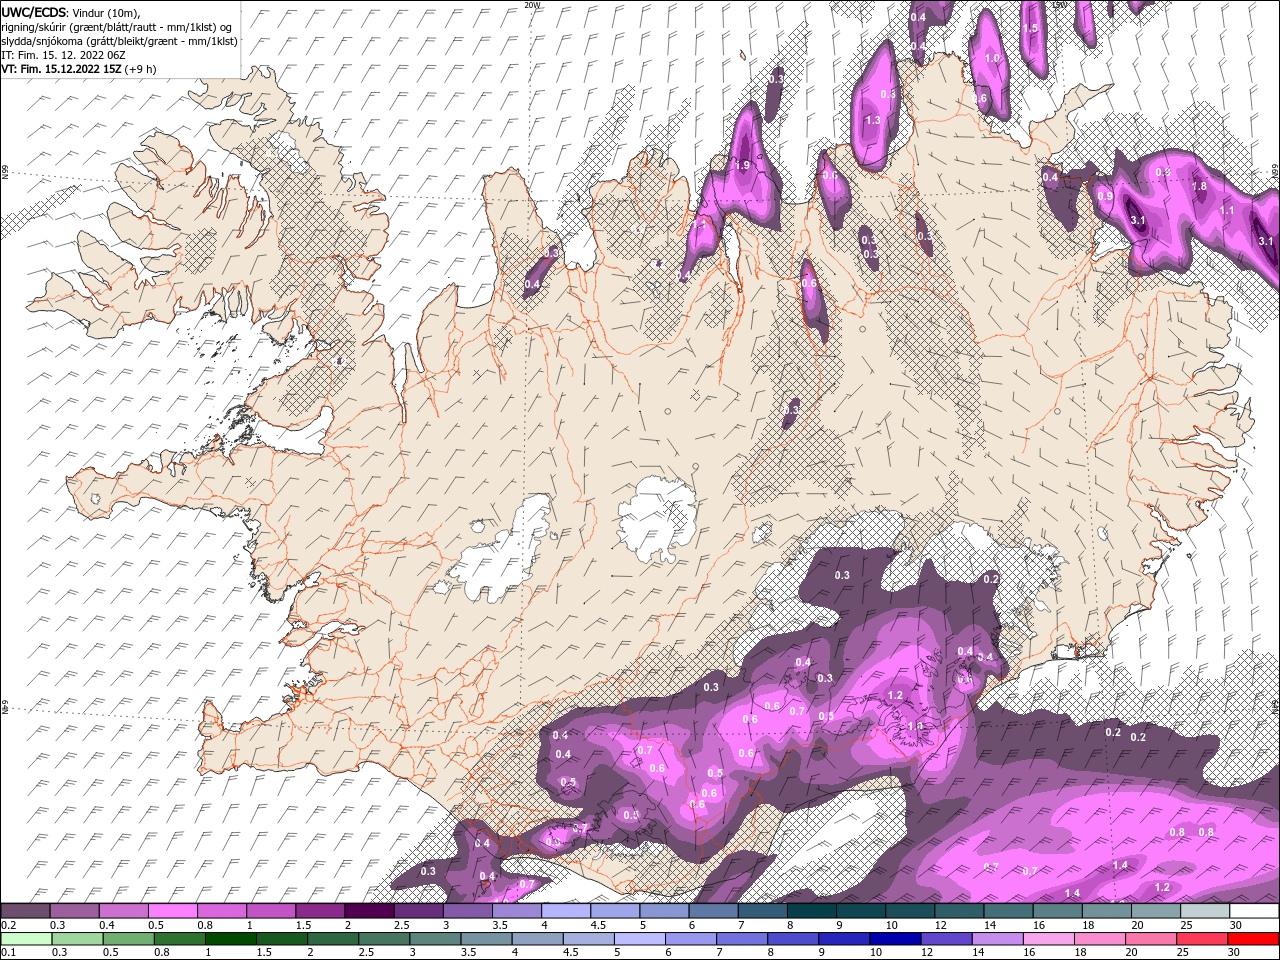This screenshot has width=1280, height=960.
Task: Click the 'IT: Fim. 15. 12. 2022 06Z' line
Action: click(62, 55)
